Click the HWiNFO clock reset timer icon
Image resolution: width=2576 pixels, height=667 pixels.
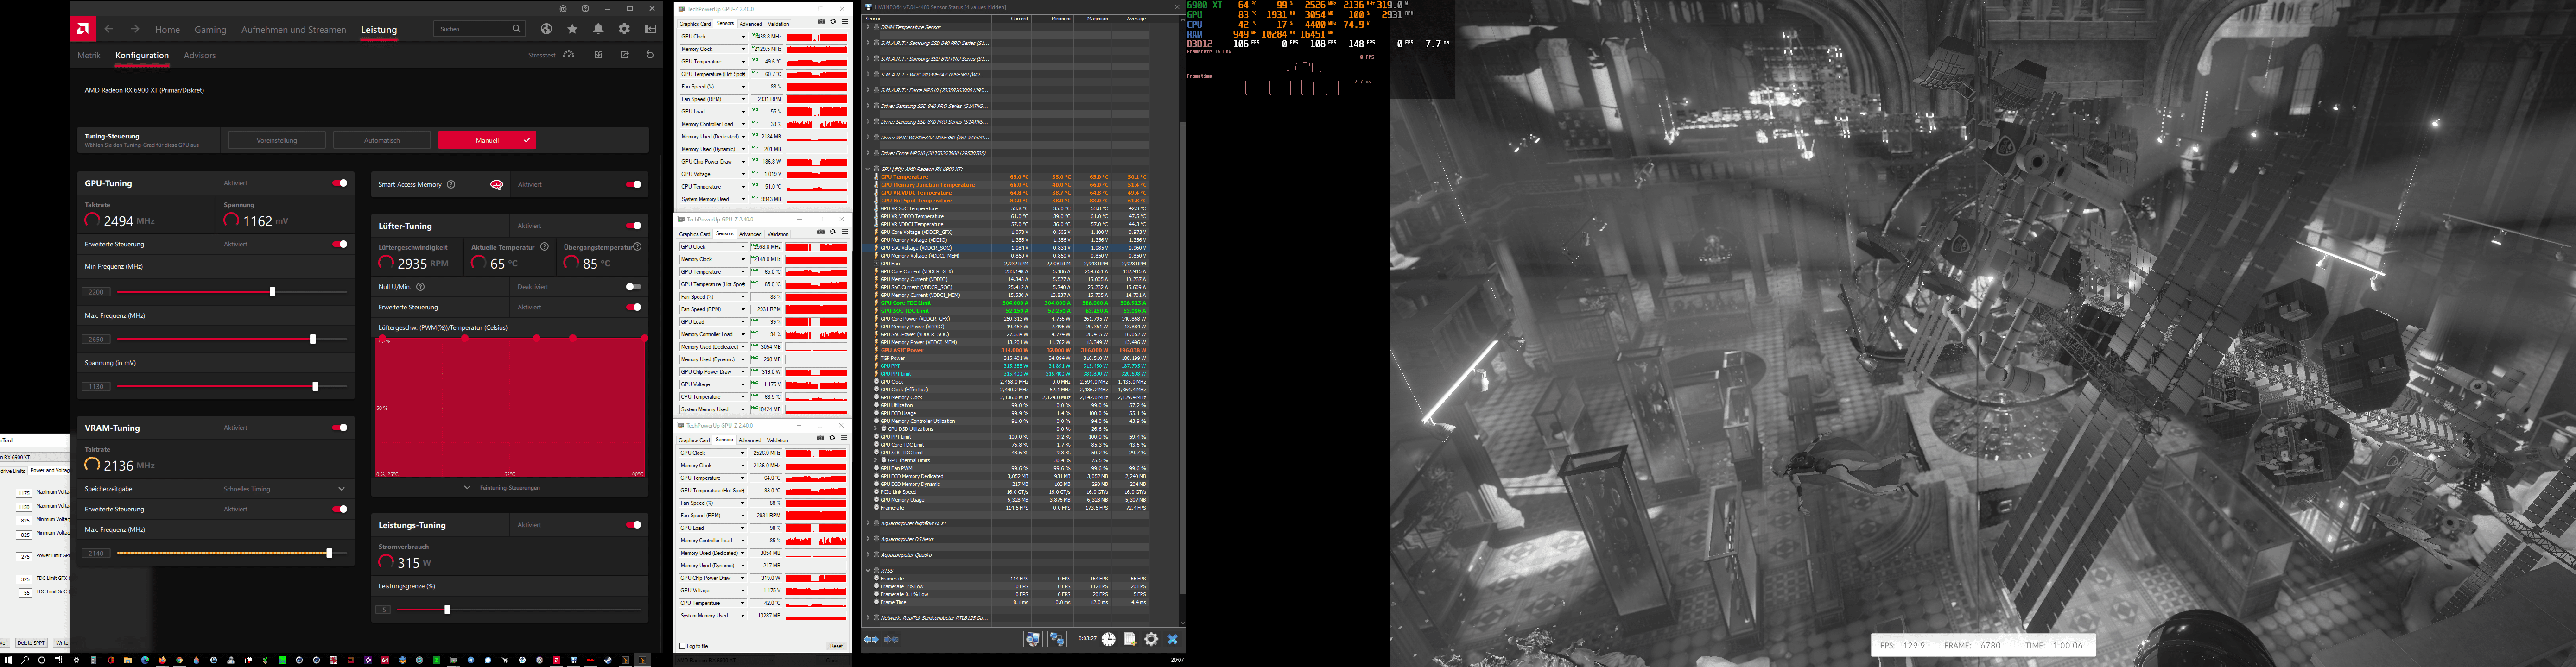(1108, 639)
